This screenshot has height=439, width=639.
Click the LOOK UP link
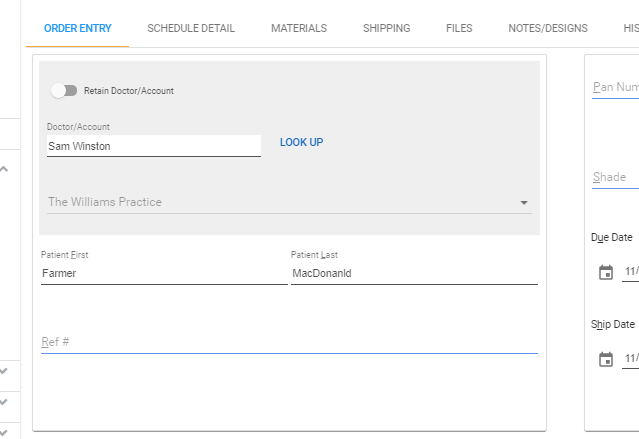click(301, 142)
